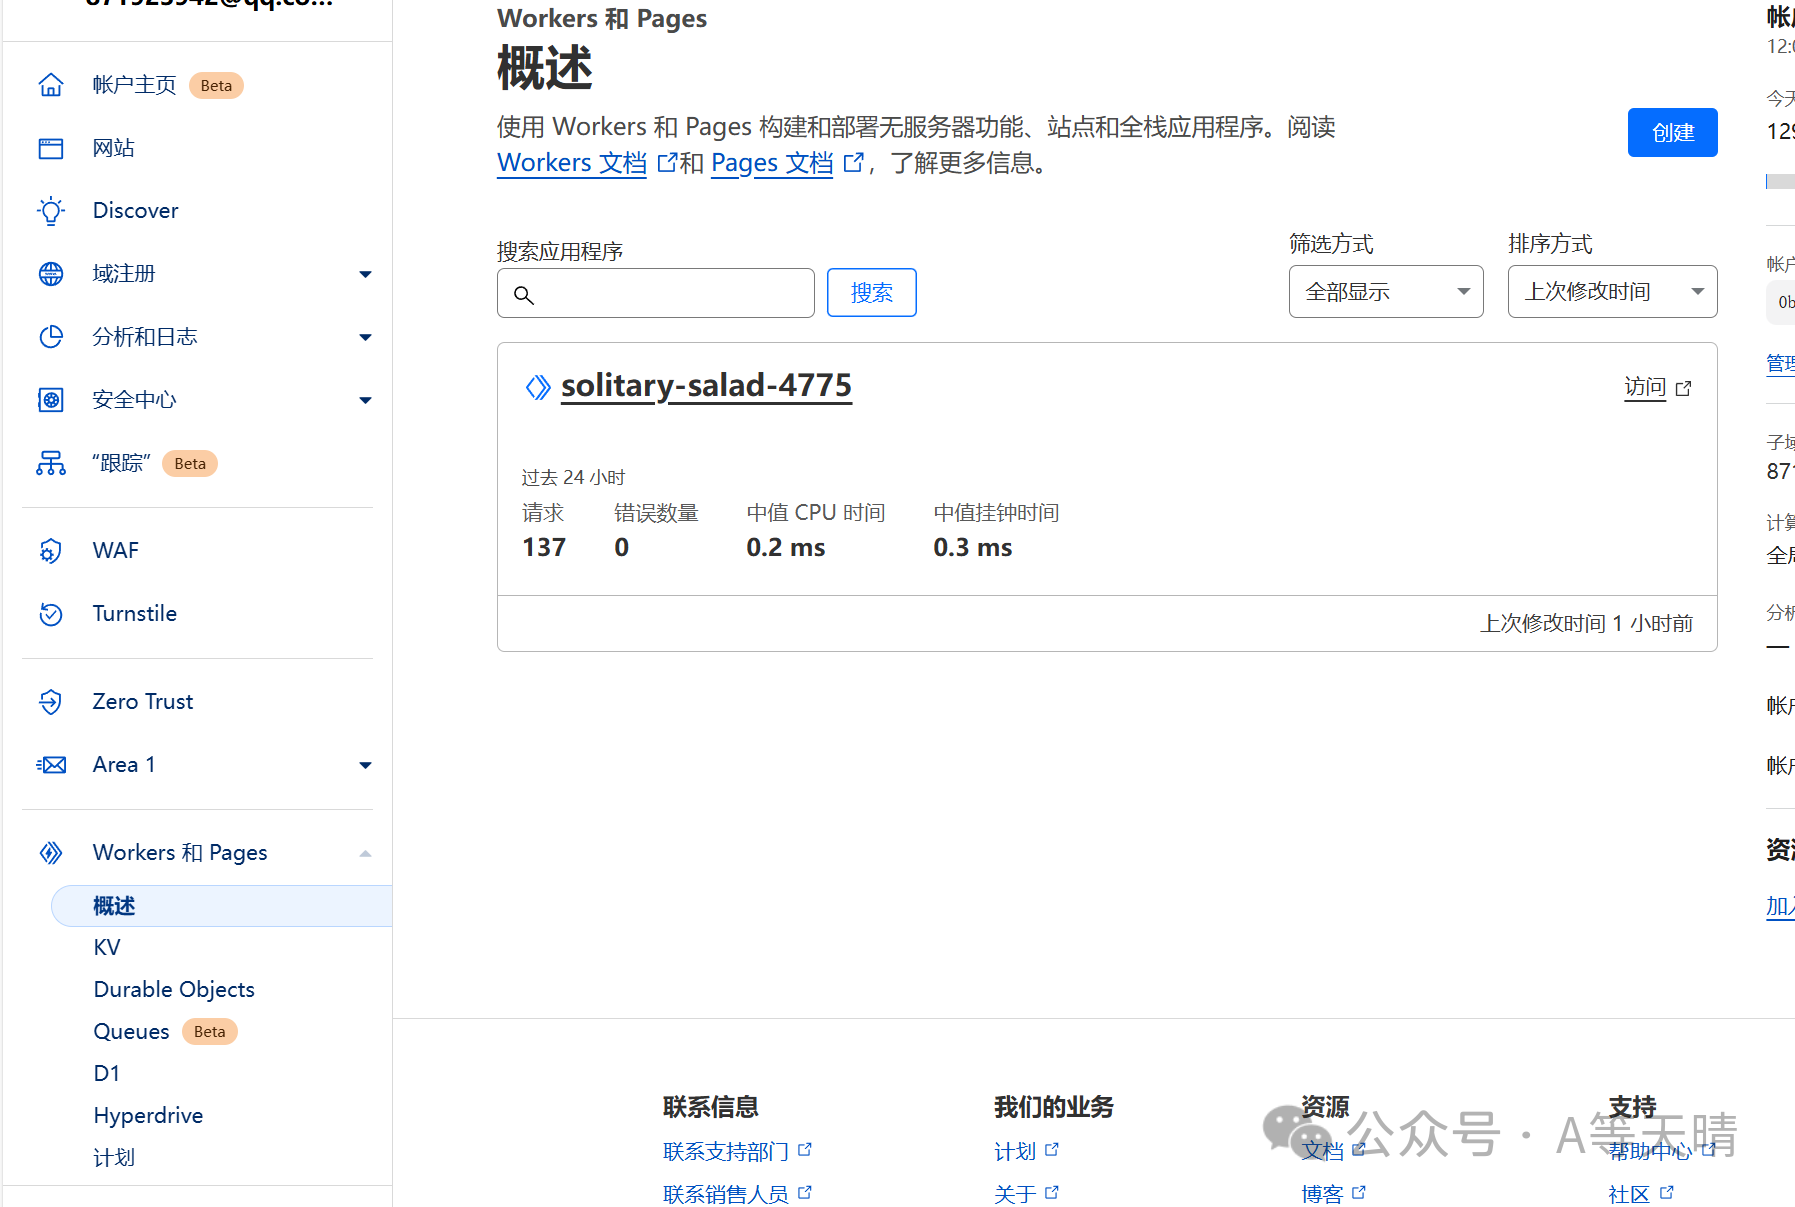Click the 访问 link
Screen dimensions: 1795x1207
click(1645, 387)
